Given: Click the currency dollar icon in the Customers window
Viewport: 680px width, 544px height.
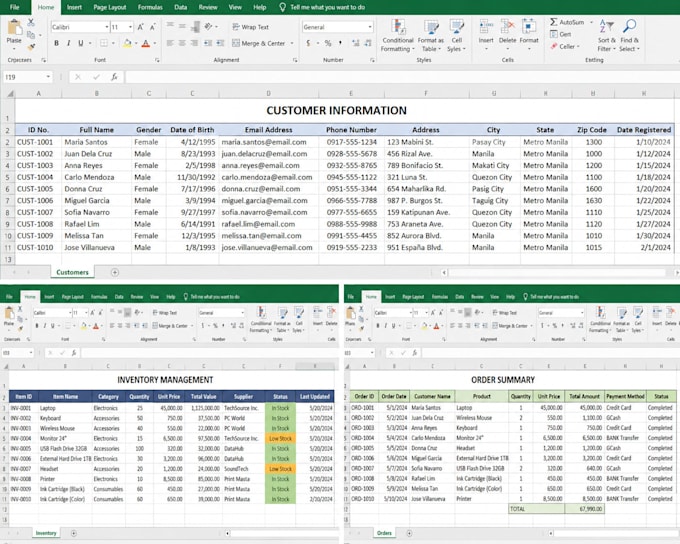Looking at the screenshot, I should pos(308,43).
